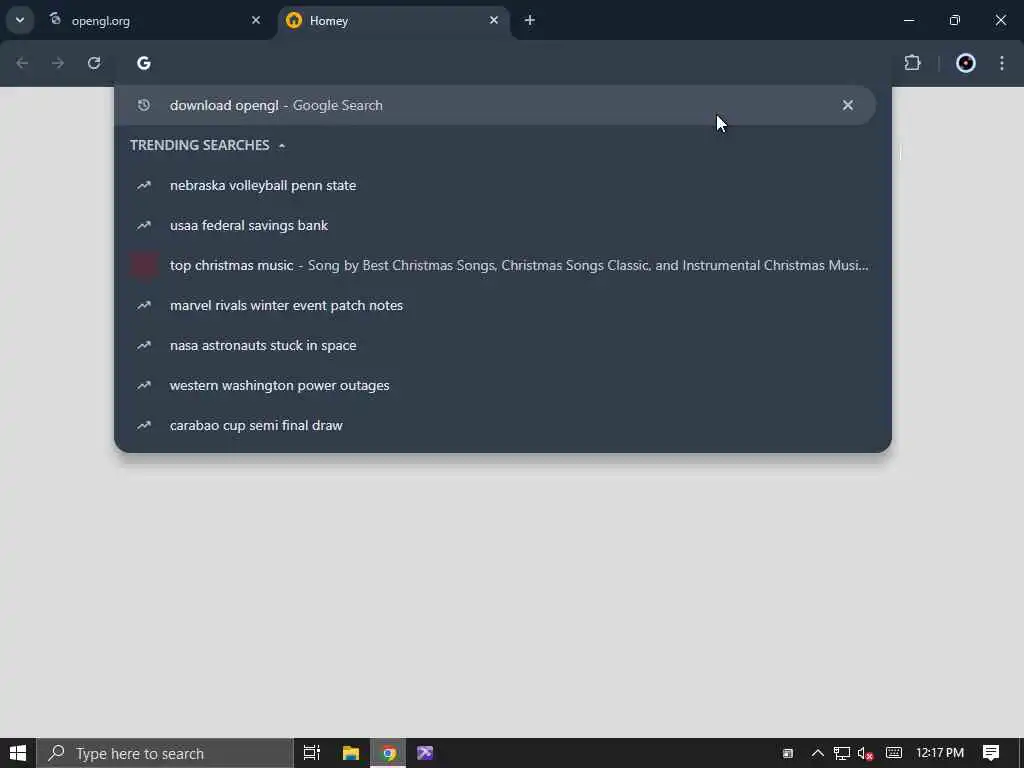This screenshot has height=768, width=1024.
Task: Select 'top christmas music' suggestion
Action: (502, 265)
